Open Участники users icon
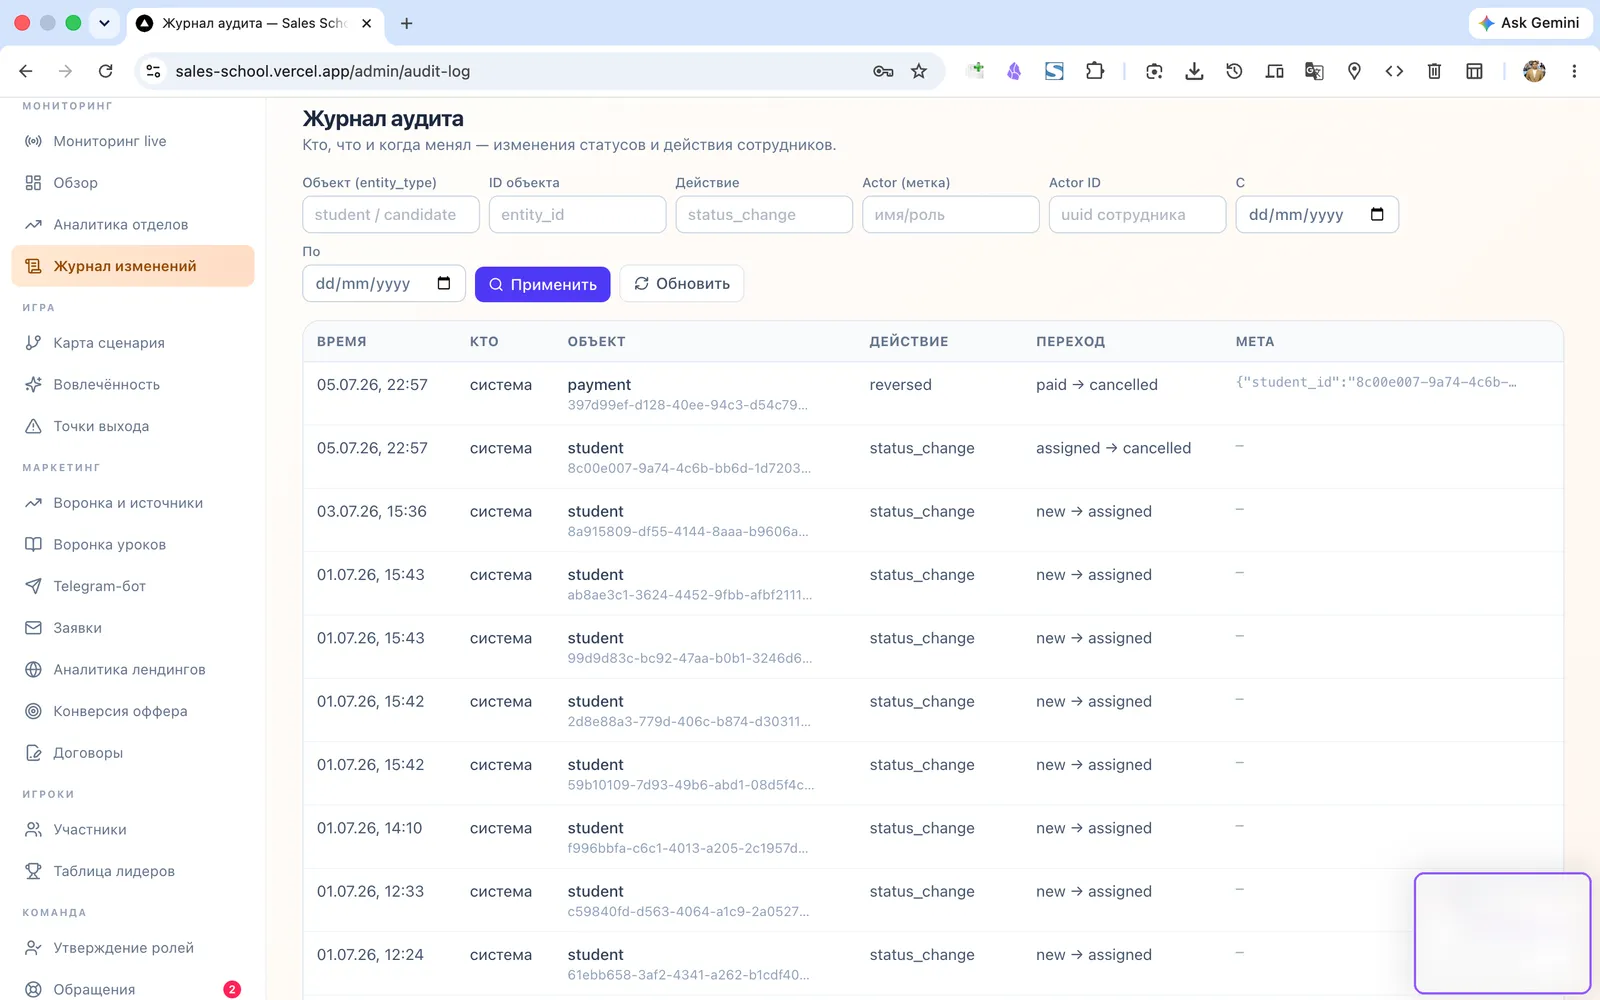 33,830
